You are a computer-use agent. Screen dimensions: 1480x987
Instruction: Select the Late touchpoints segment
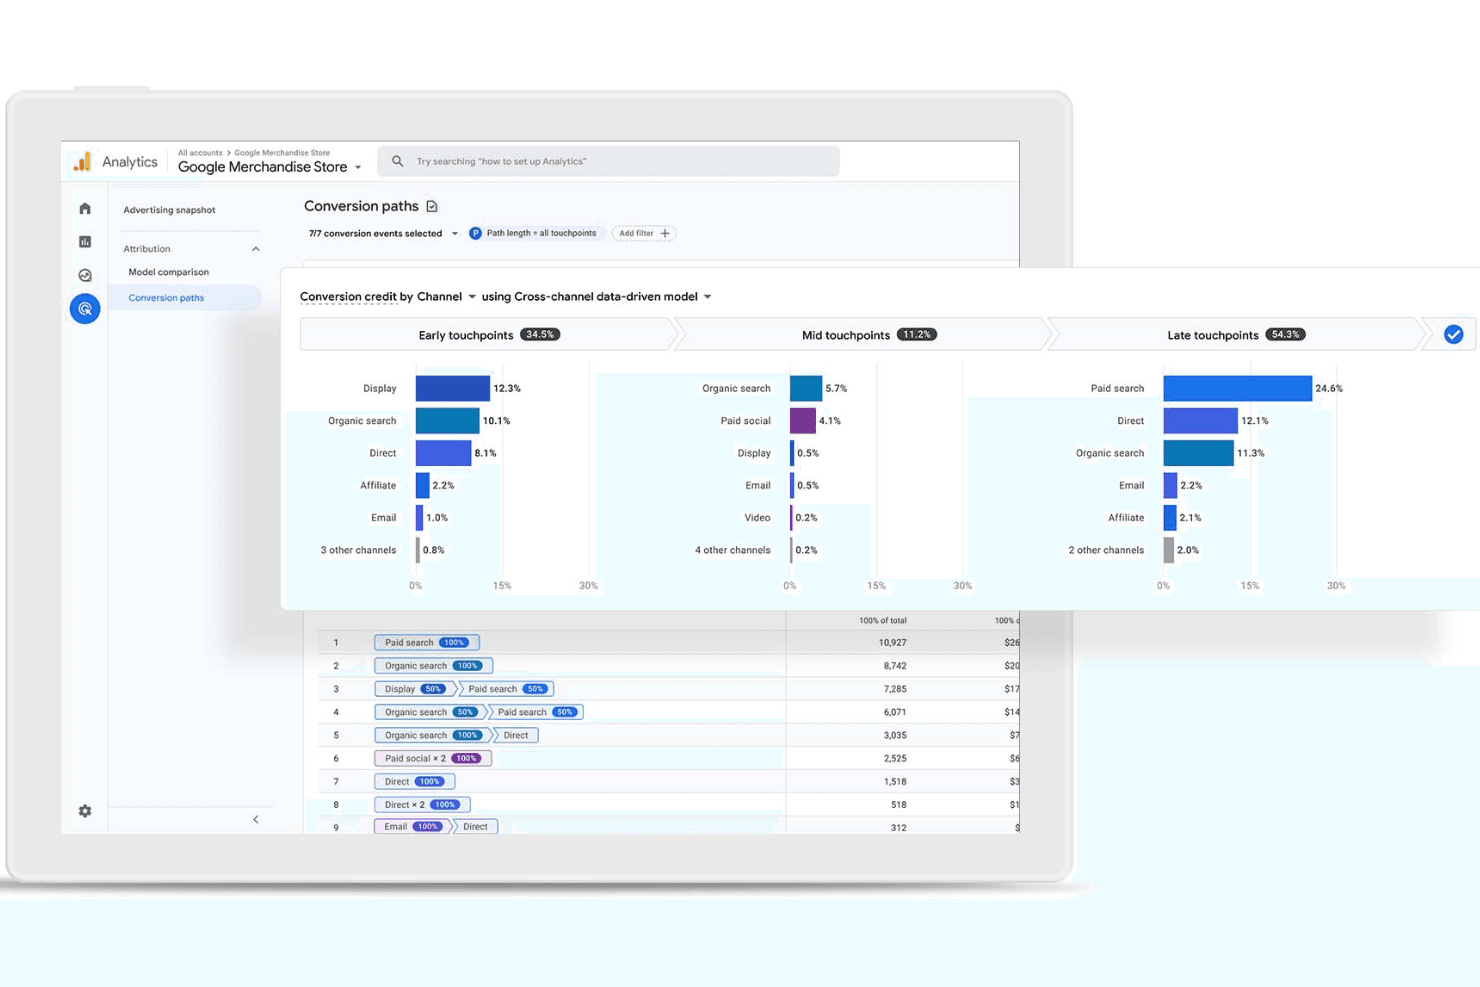click(1234, 335)
